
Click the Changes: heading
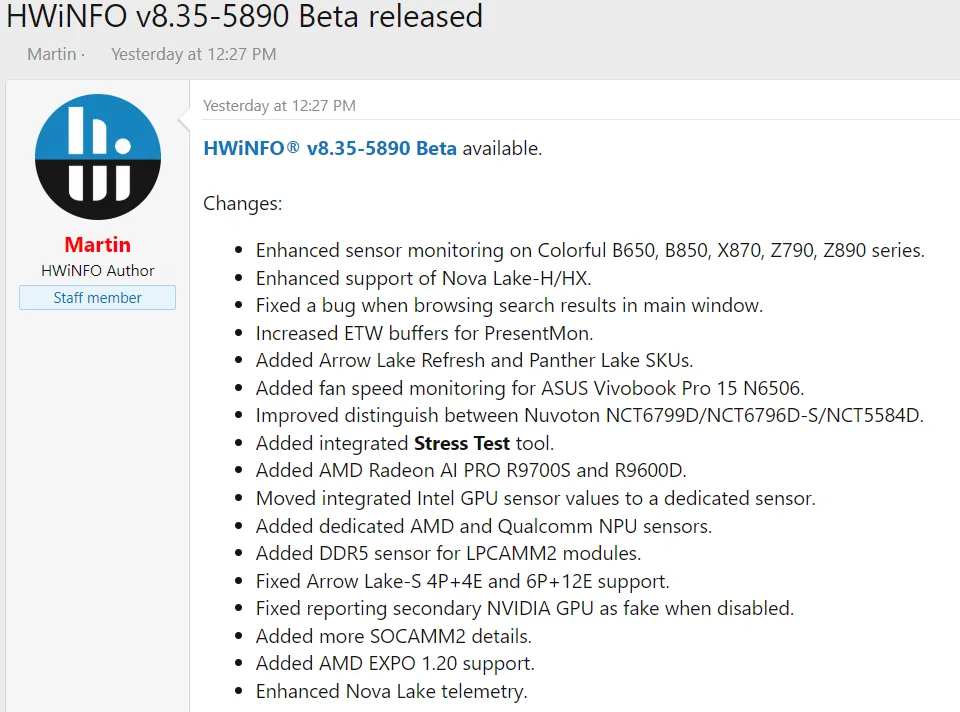[242, 203]
